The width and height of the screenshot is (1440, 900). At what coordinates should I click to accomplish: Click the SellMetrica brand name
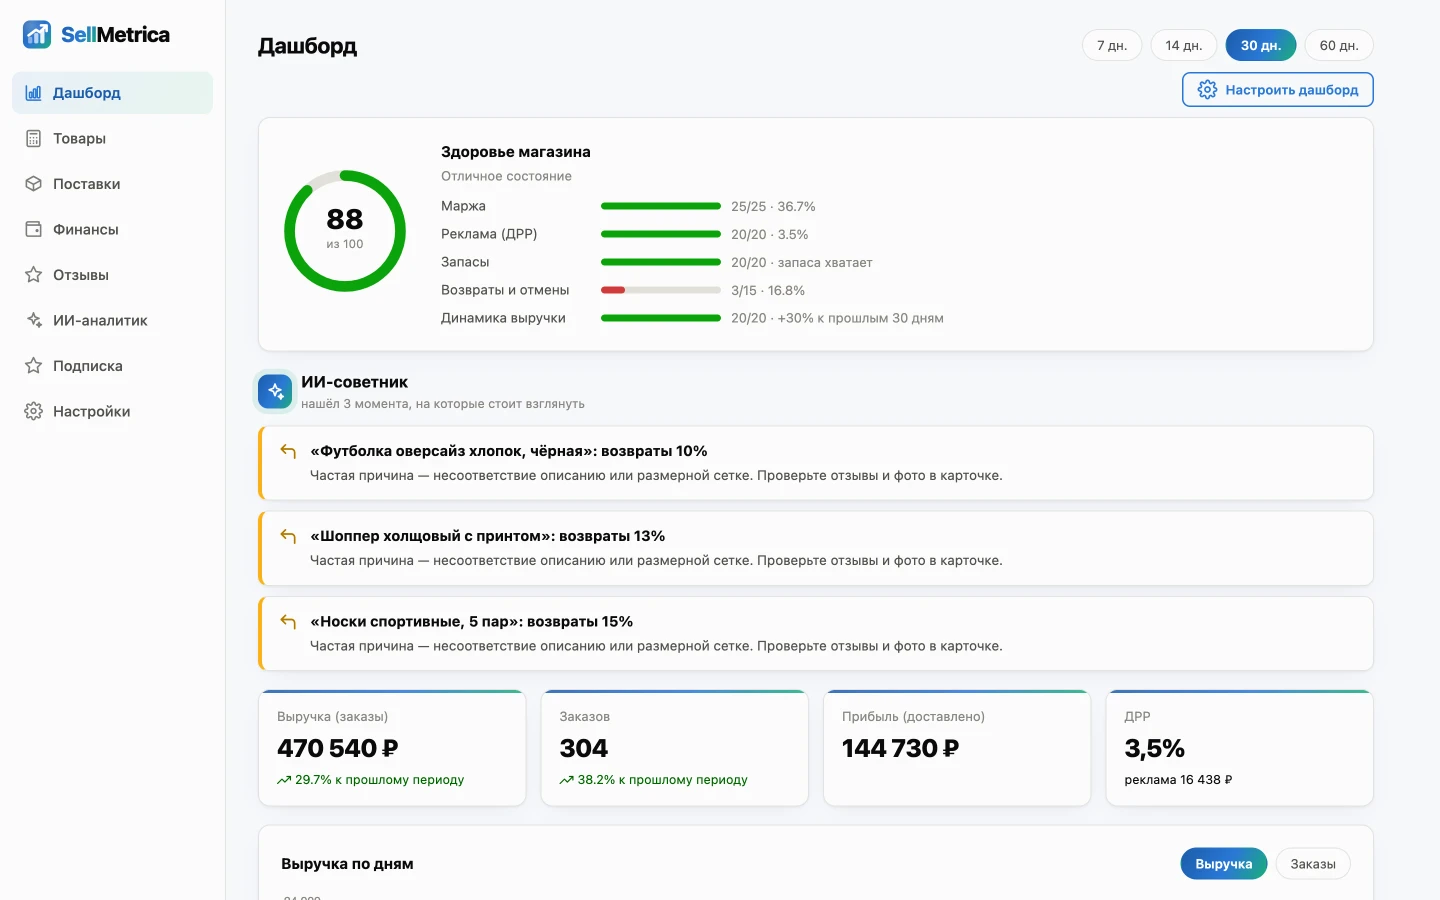click(x=115, y=34)
